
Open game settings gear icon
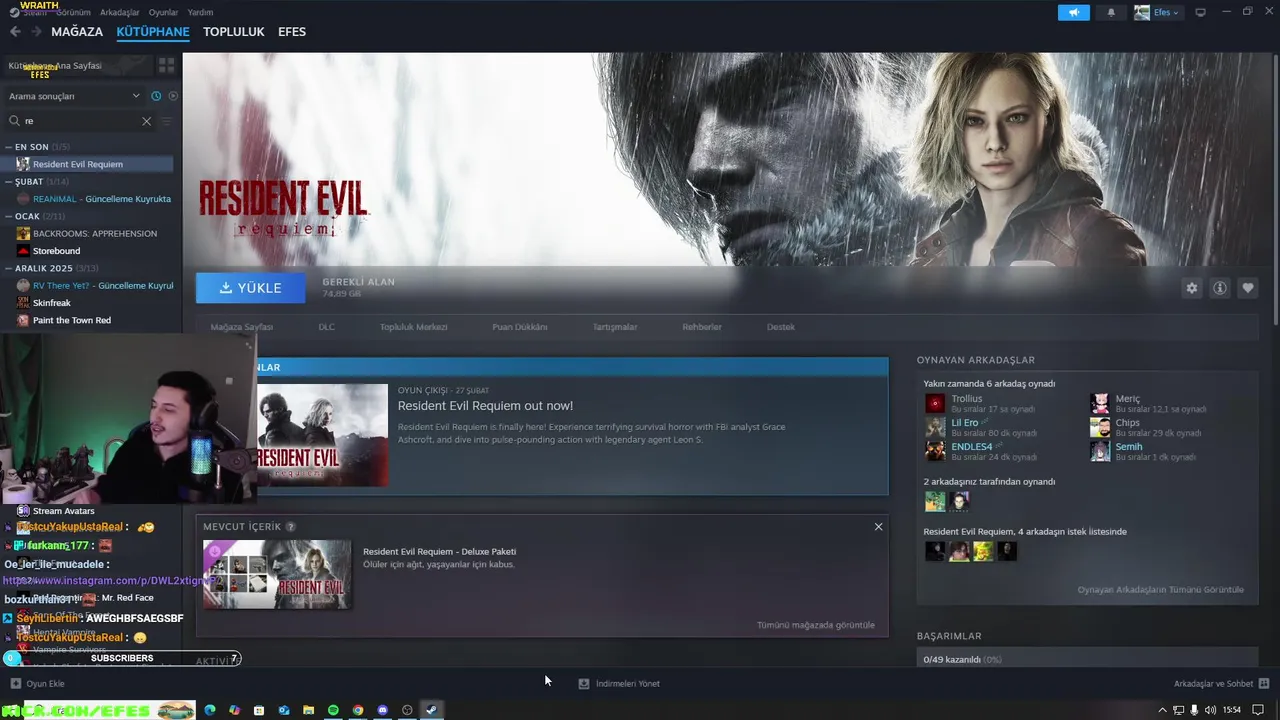pos(1191,288)
